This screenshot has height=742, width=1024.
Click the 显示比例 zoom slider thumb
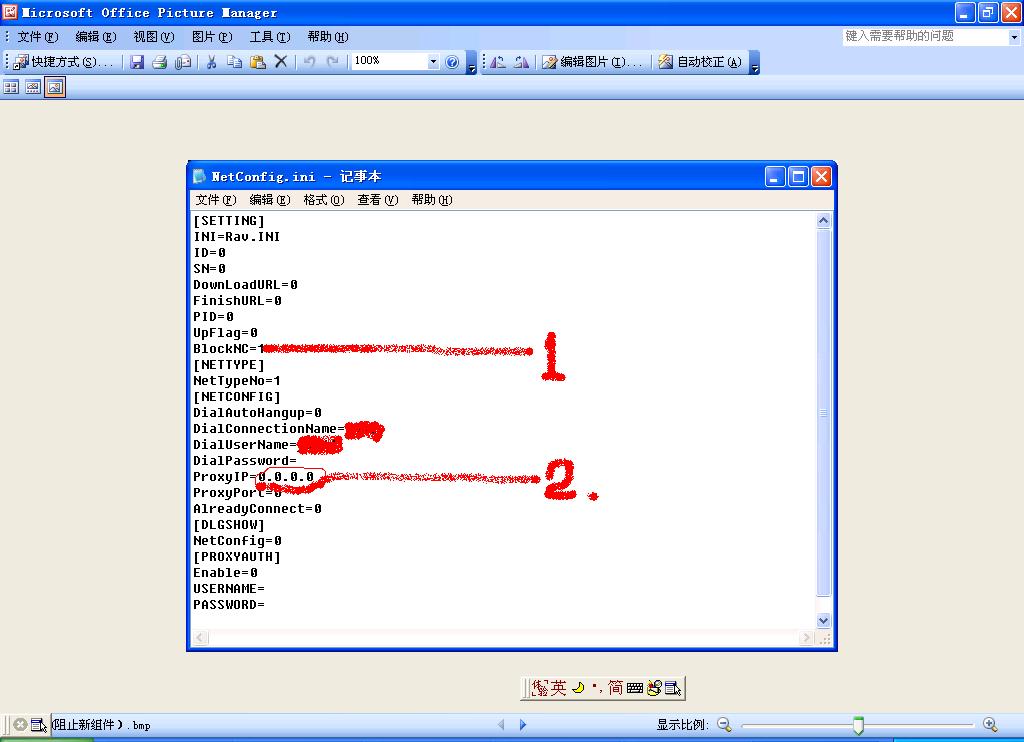[x=858, y=725]
